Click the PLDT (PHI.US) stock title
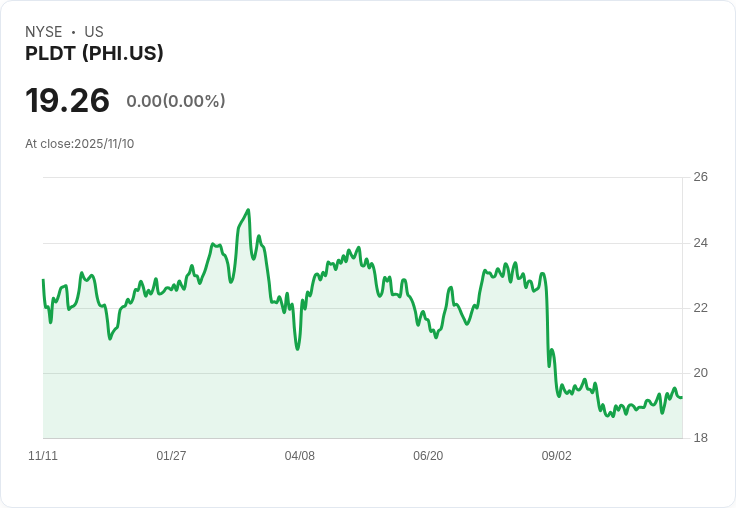736x508 pixels. 94,53
